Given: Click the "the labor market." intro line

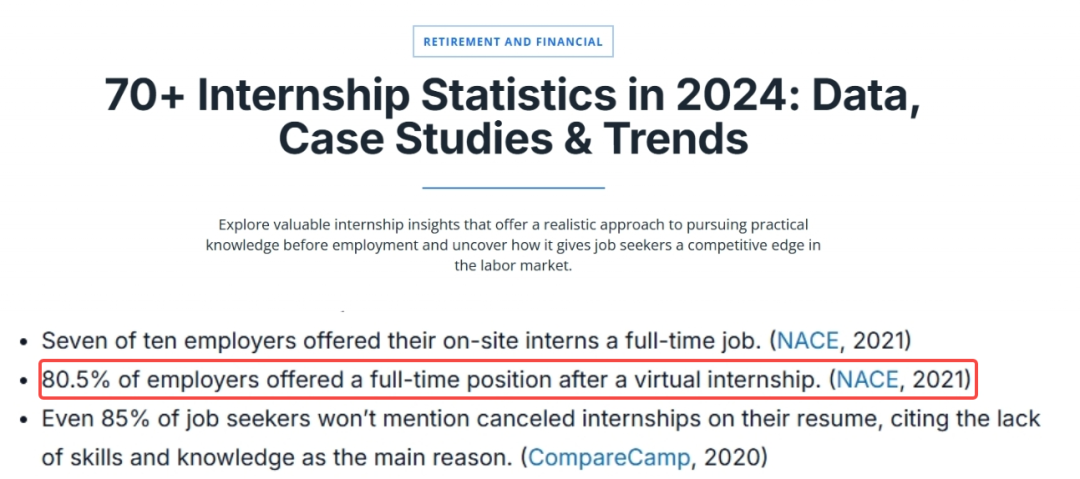Looking at the screenshot, I should click(x=513, y=265).
